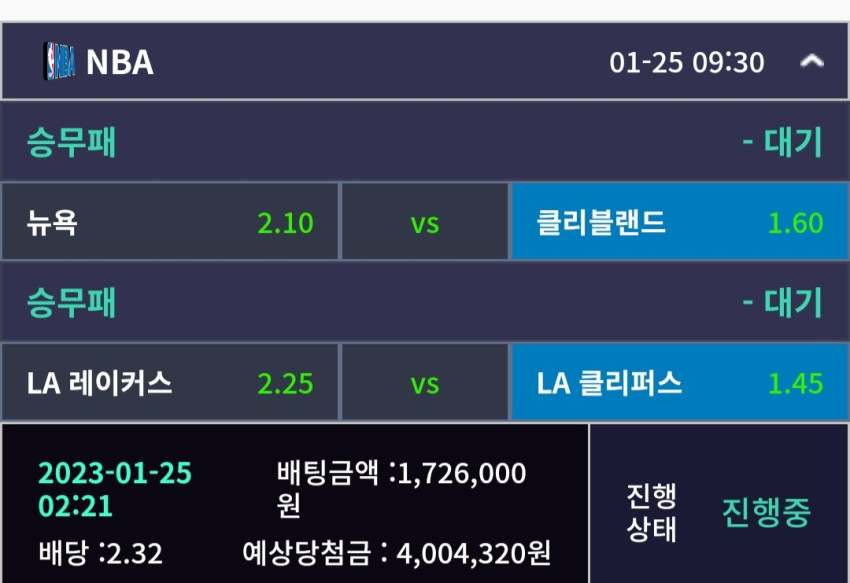This screenshot has width=850, height=583.
Task: Click first 승무패 bet type label
Action: tap(71, 143)
